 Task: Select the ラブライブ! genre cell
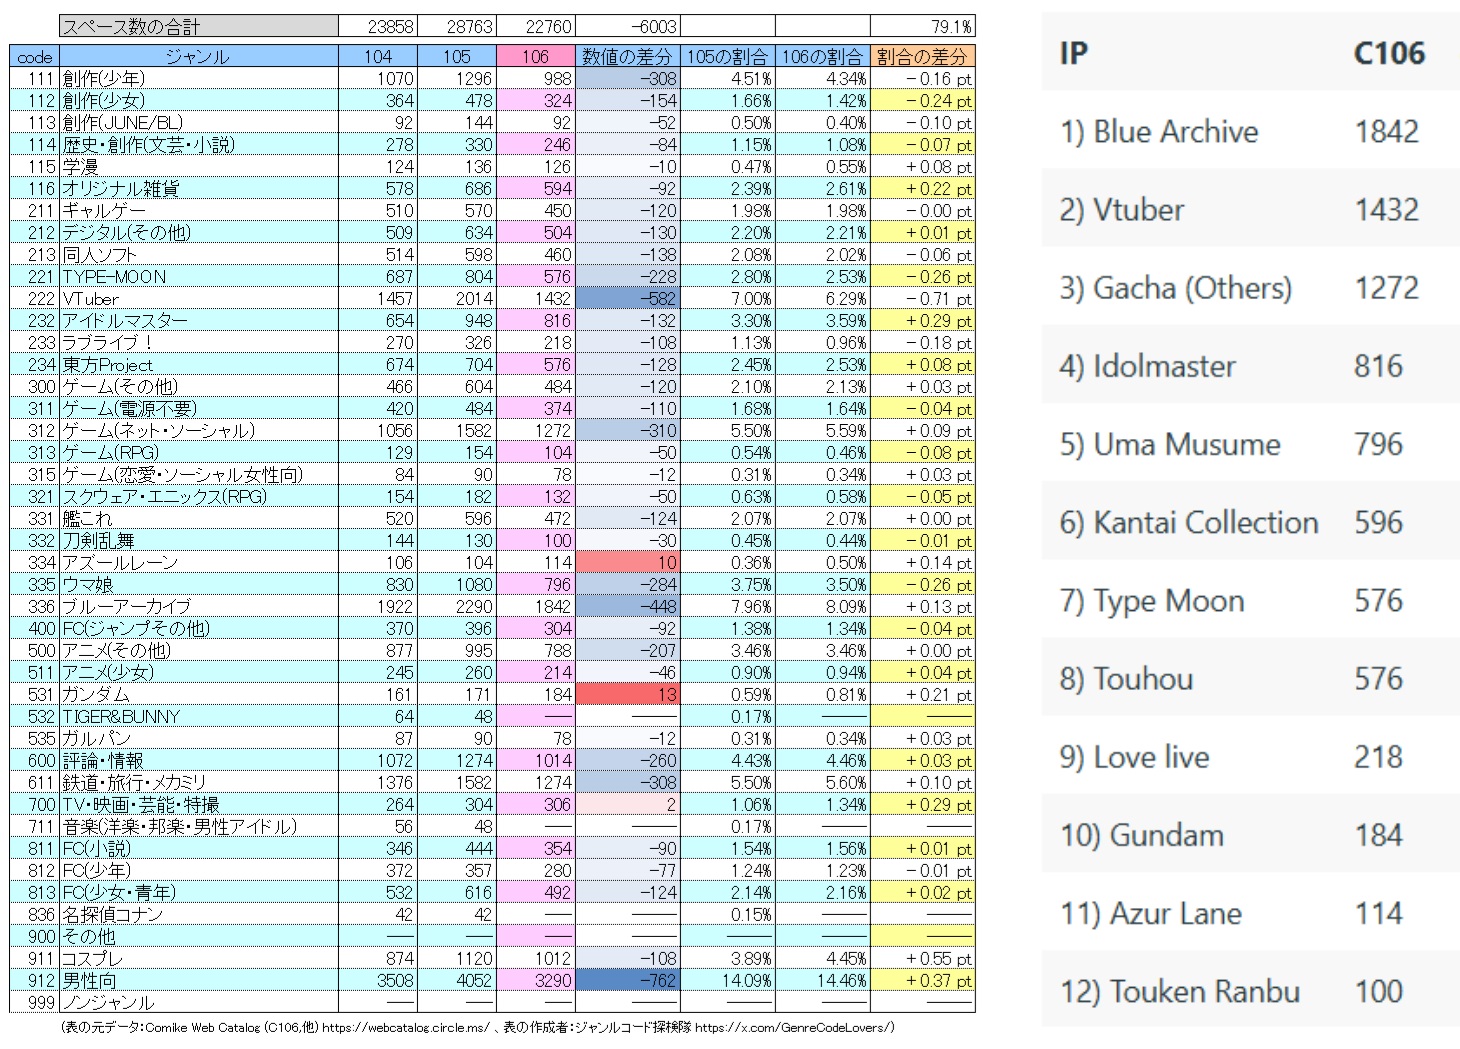[x=198, y=342]
